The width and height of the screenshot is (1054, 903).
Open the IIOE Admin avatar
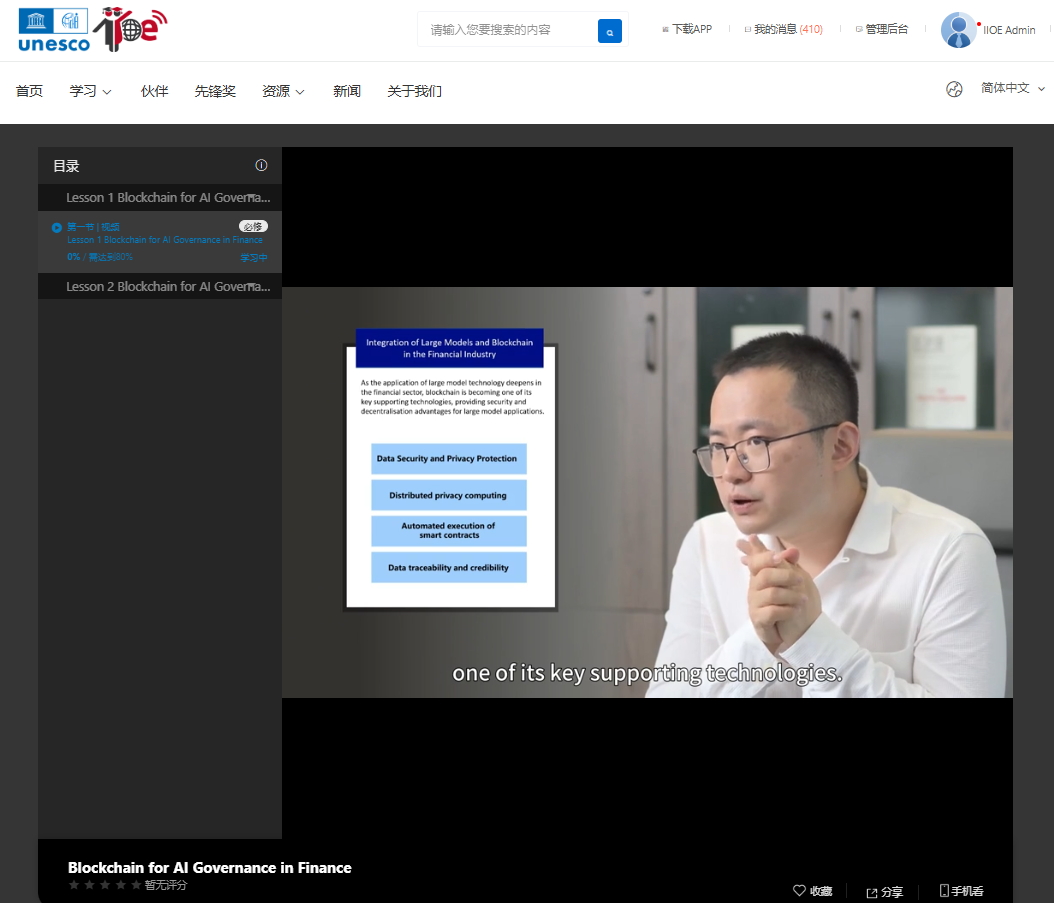click(x=958, y=30)
